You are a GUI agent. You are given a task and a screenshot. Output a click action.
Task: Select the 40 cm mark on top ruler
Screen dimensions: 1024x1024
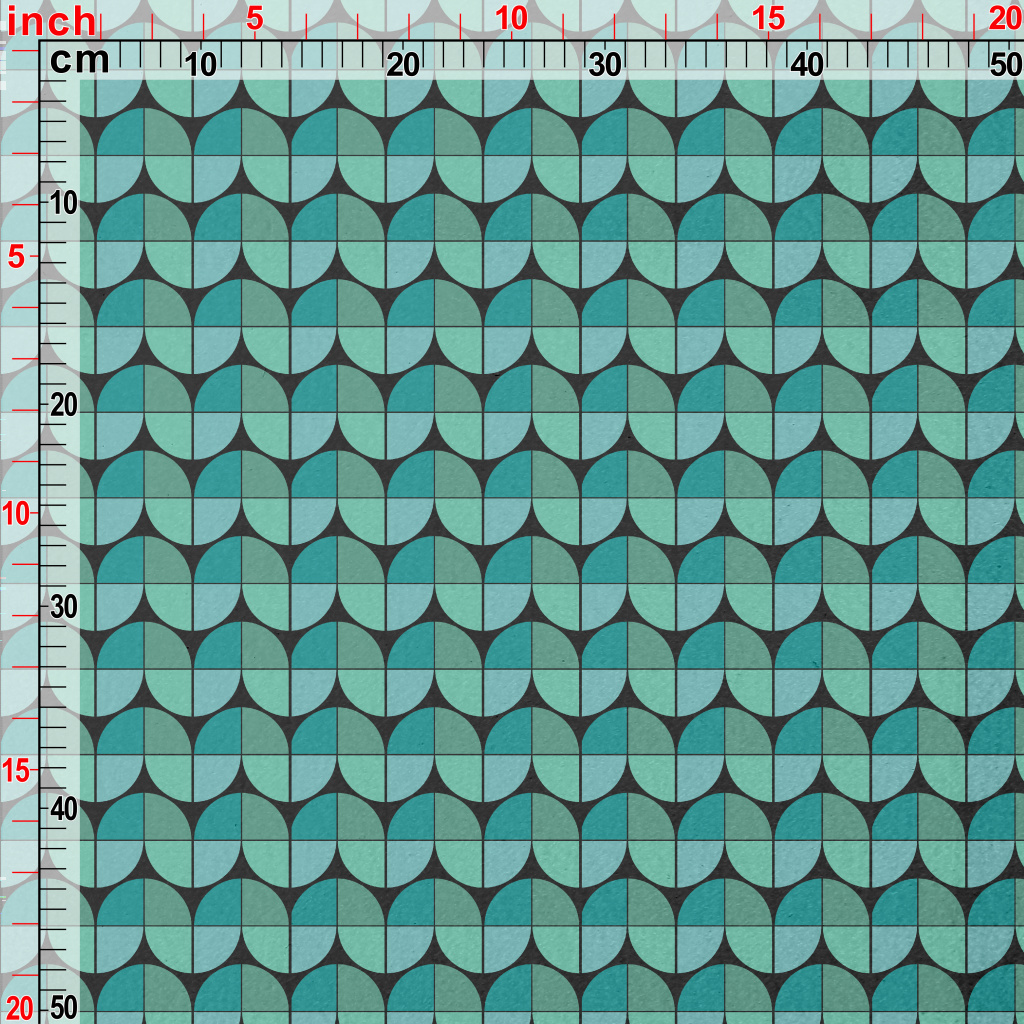(807, 65)
